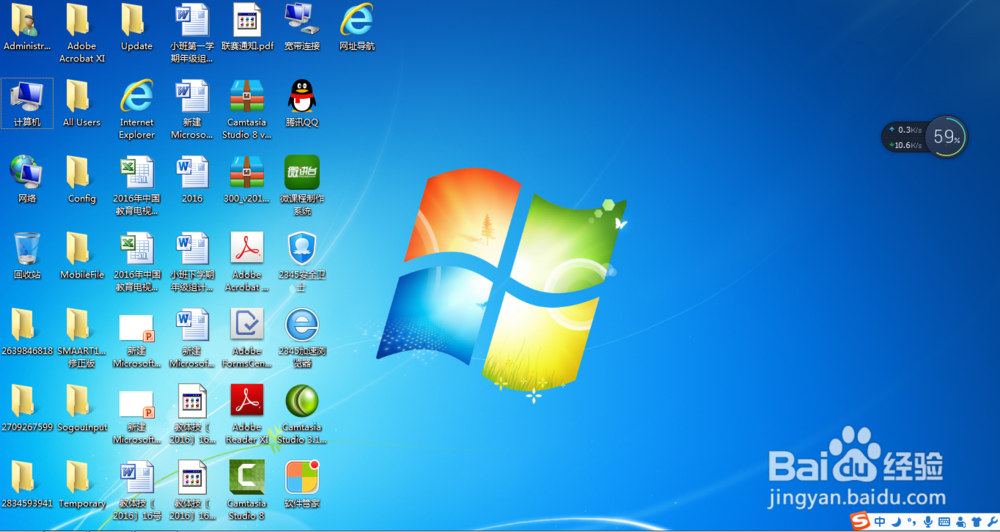The image size is (1000, 532).
Task: Open the Sogou soft keyboard icon
Action: [945, 522]
